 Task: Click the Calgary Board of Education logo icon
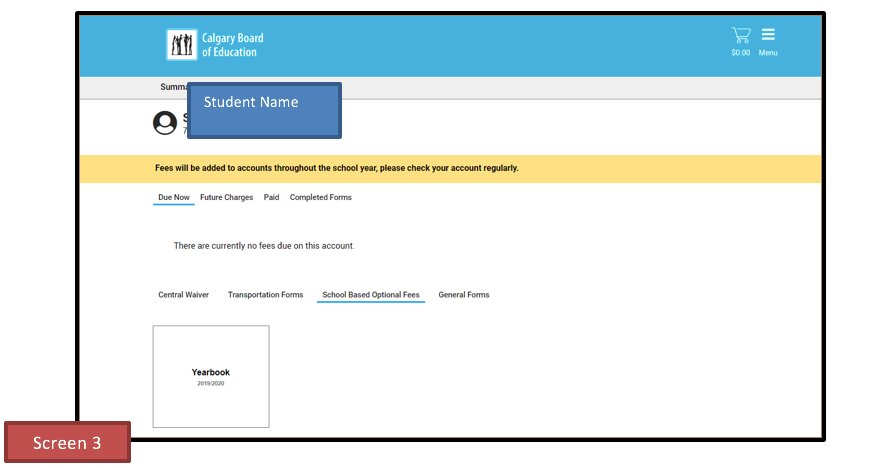point(181,45)
